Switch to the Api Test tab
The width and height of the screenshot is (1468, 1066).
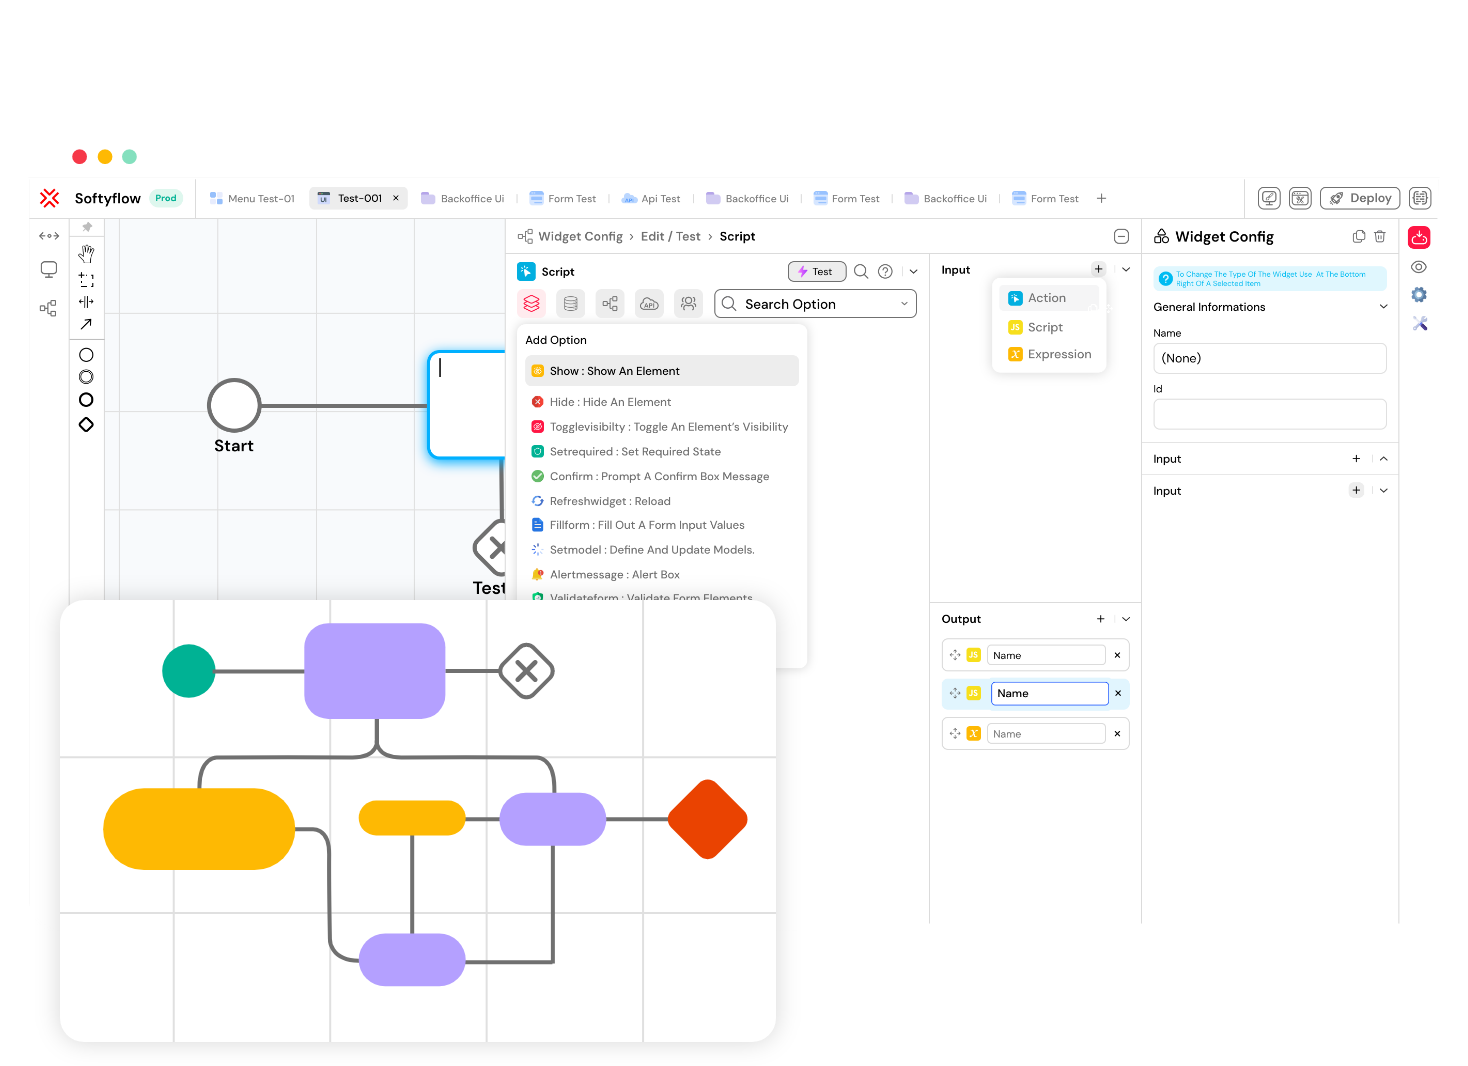point(651,198)
